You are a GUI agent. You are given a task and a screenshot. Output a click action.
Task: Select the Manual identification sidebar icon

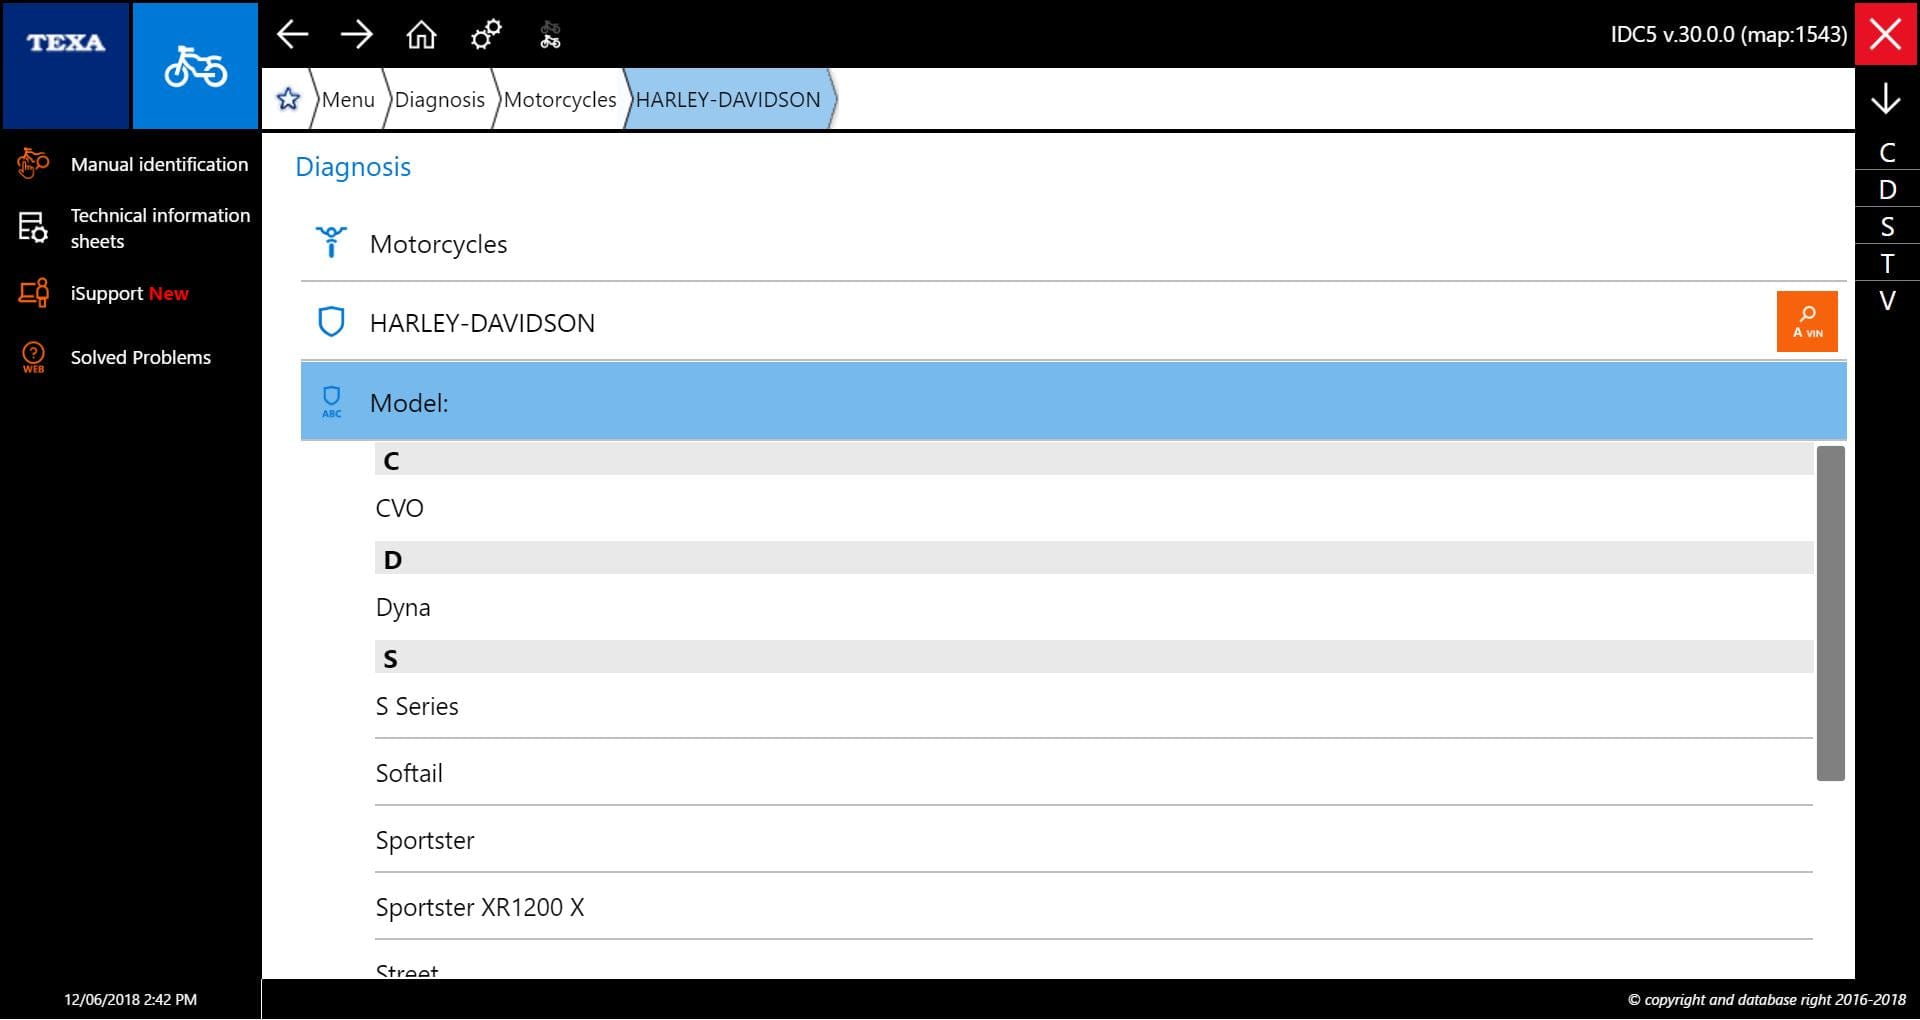(33, 163)
